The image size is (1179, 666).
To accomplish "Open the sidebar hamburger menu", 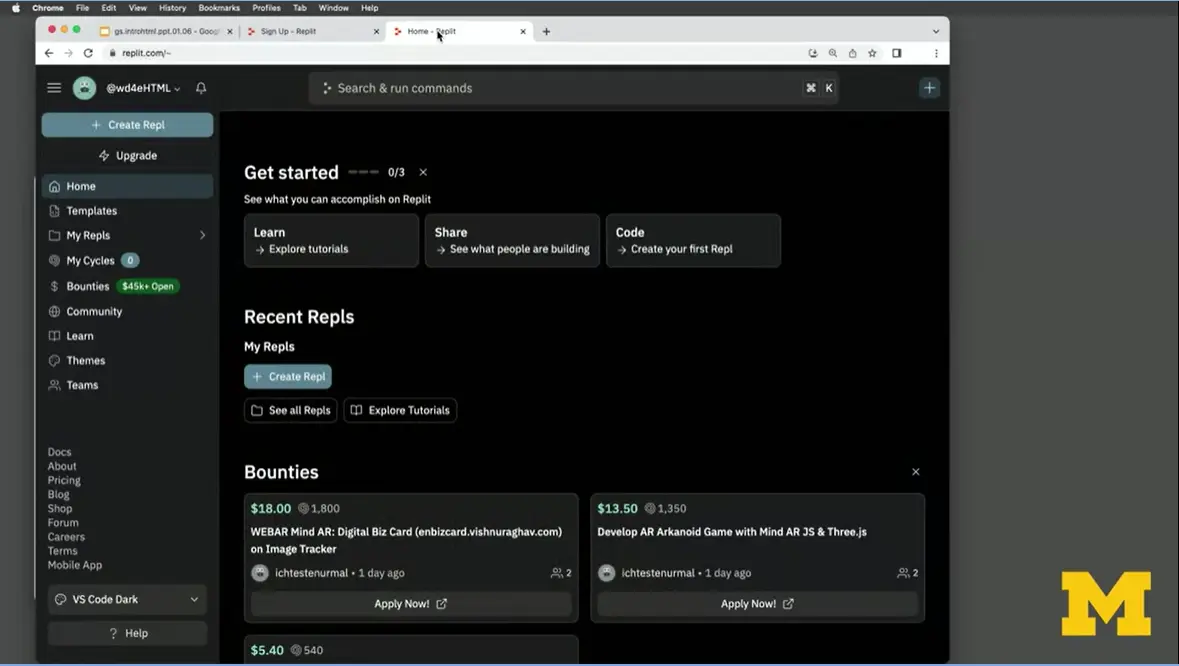I will pos(54,87).
